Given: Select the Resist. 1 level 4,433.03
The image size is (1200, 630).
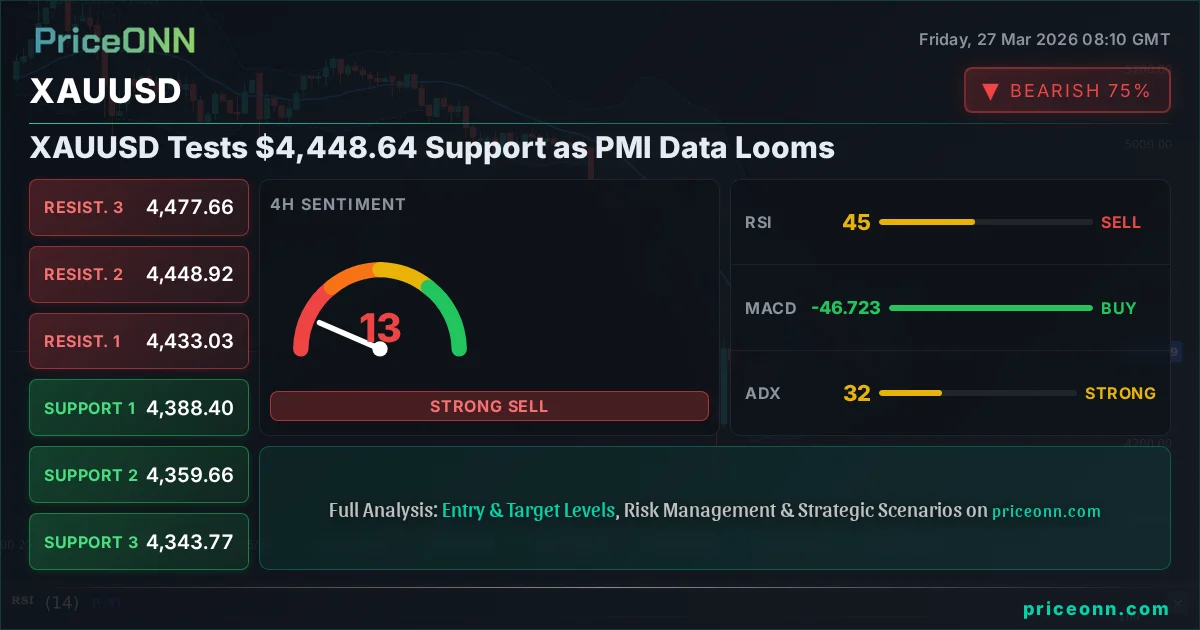Looking at the screenshot, I should (139, 341).
